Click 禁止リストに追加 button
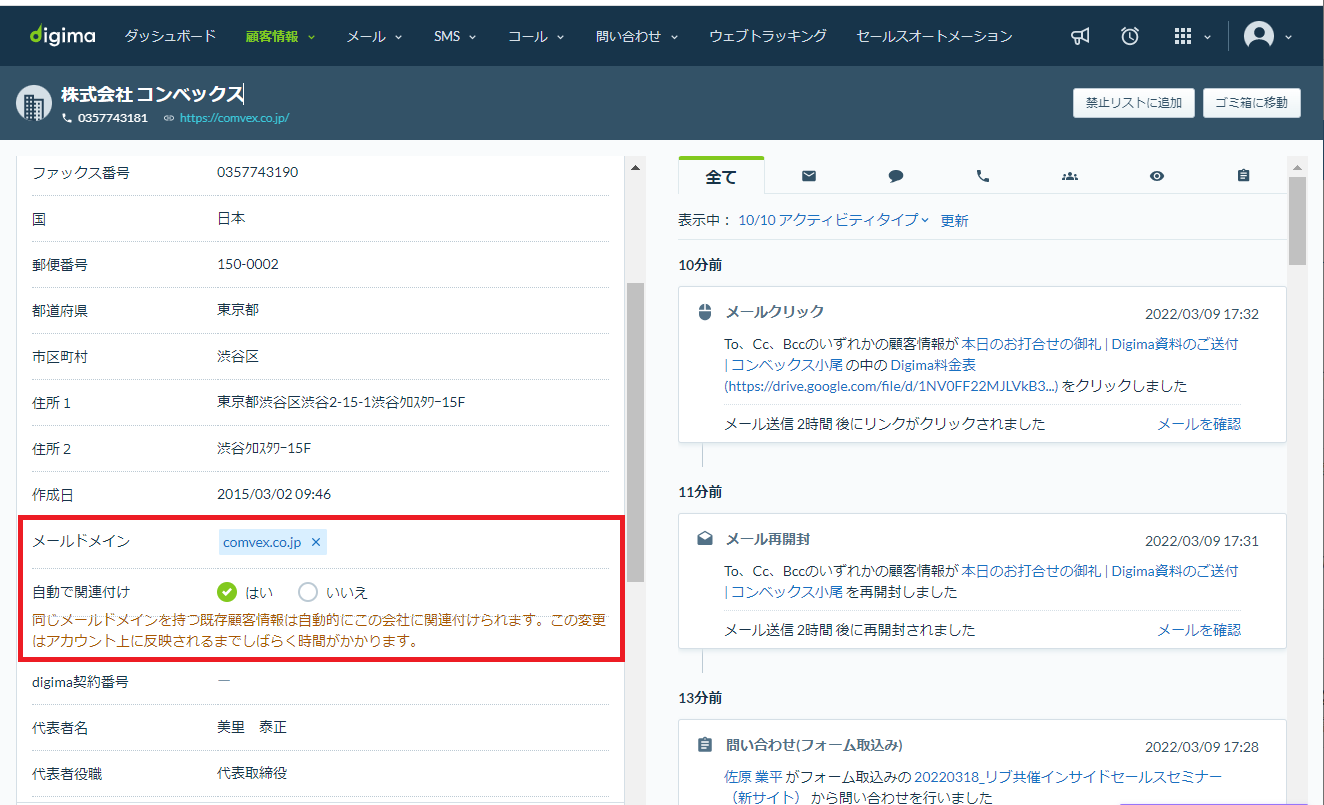 tap(1134, 102)
